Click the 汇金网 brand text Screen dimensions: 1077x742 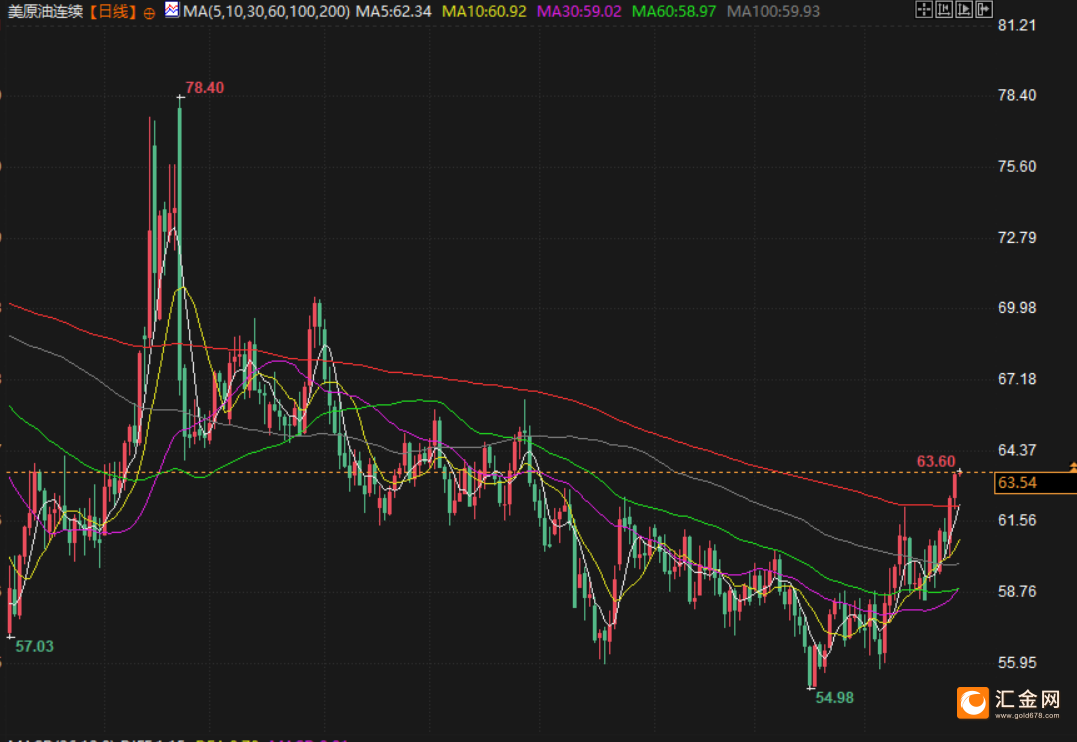1026,698
